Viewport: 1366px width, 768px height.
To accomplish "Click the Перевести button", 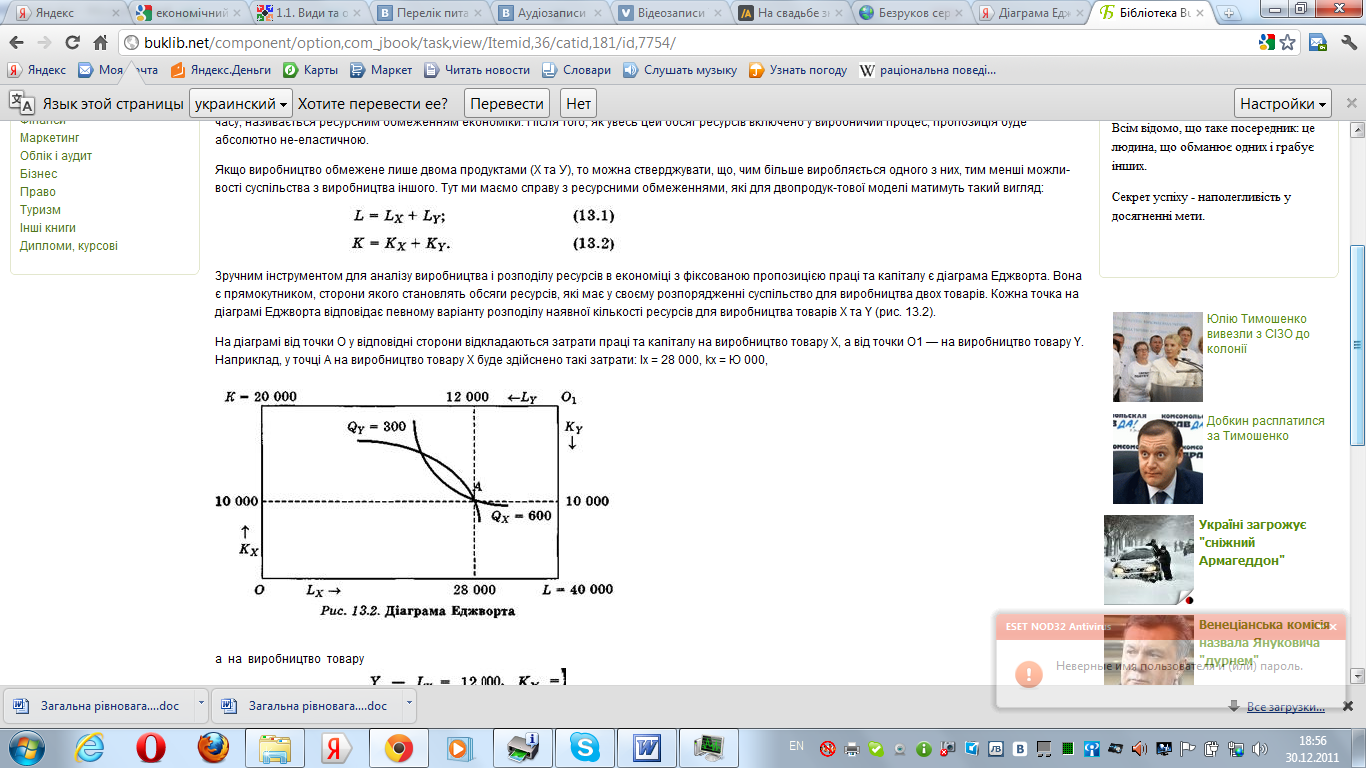I will pyautogui.click(x=507, y=103).
